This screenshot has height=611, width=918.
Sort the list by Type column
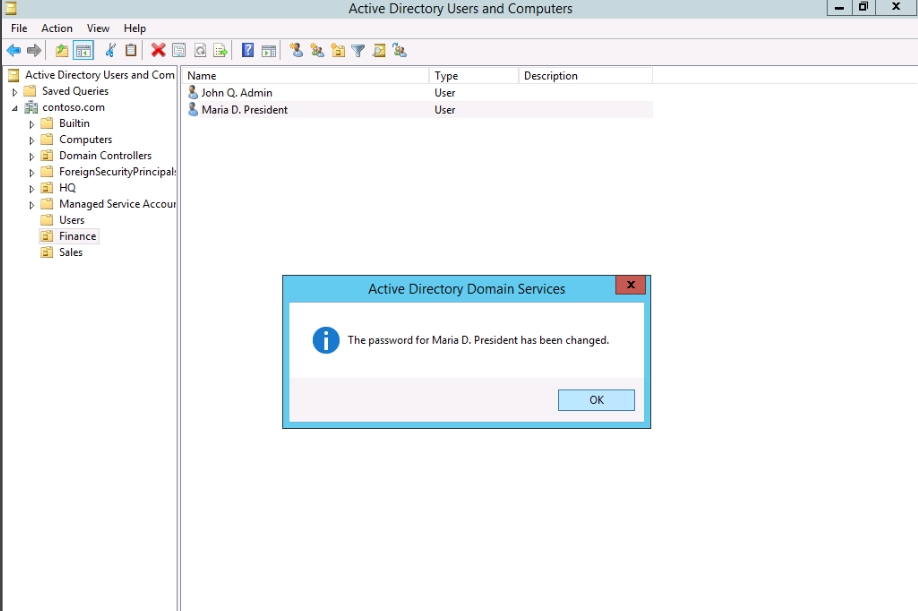(x=447, y=76)
